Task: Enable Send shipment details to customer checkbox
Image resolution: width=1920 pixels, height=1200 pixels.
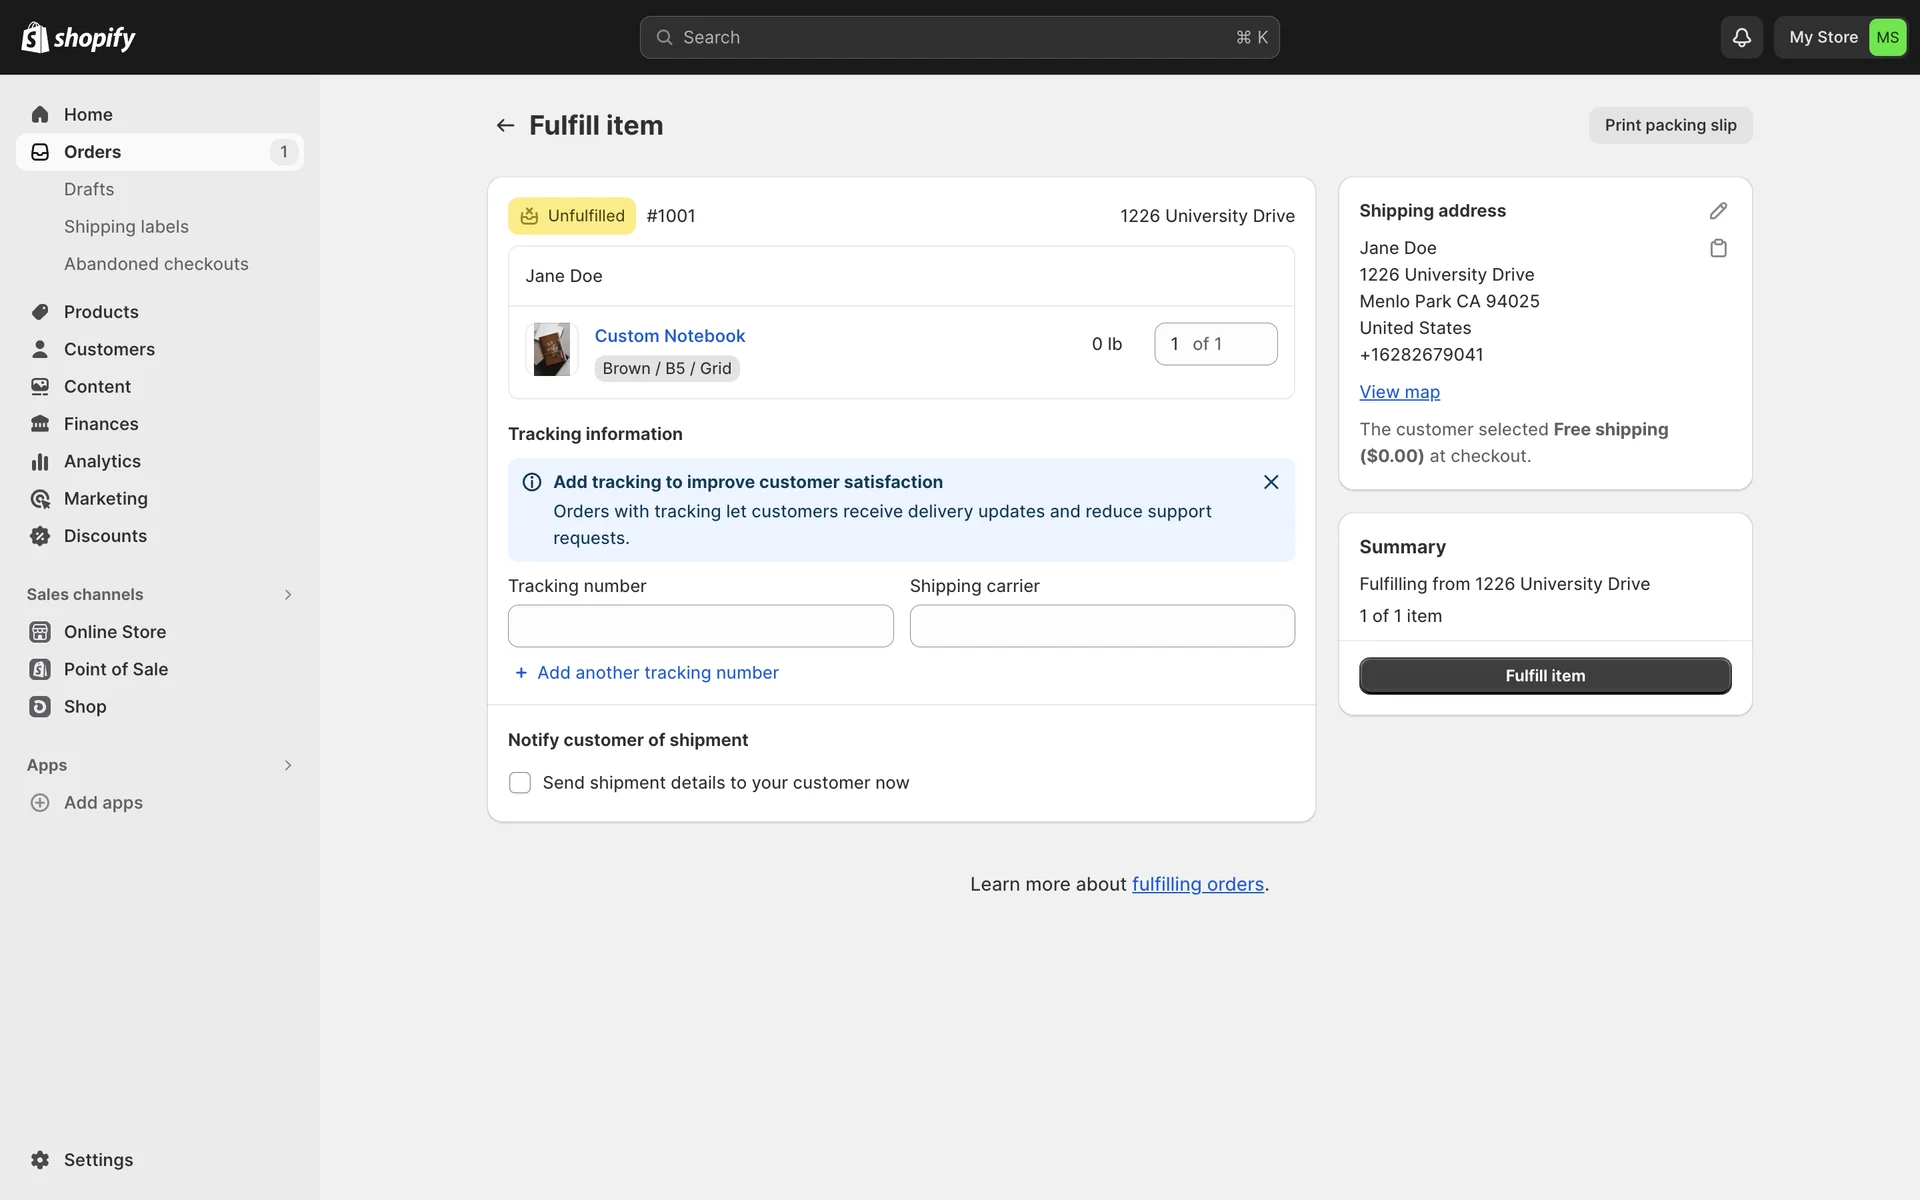Action: pyautogui.click(x=520, y=783)
